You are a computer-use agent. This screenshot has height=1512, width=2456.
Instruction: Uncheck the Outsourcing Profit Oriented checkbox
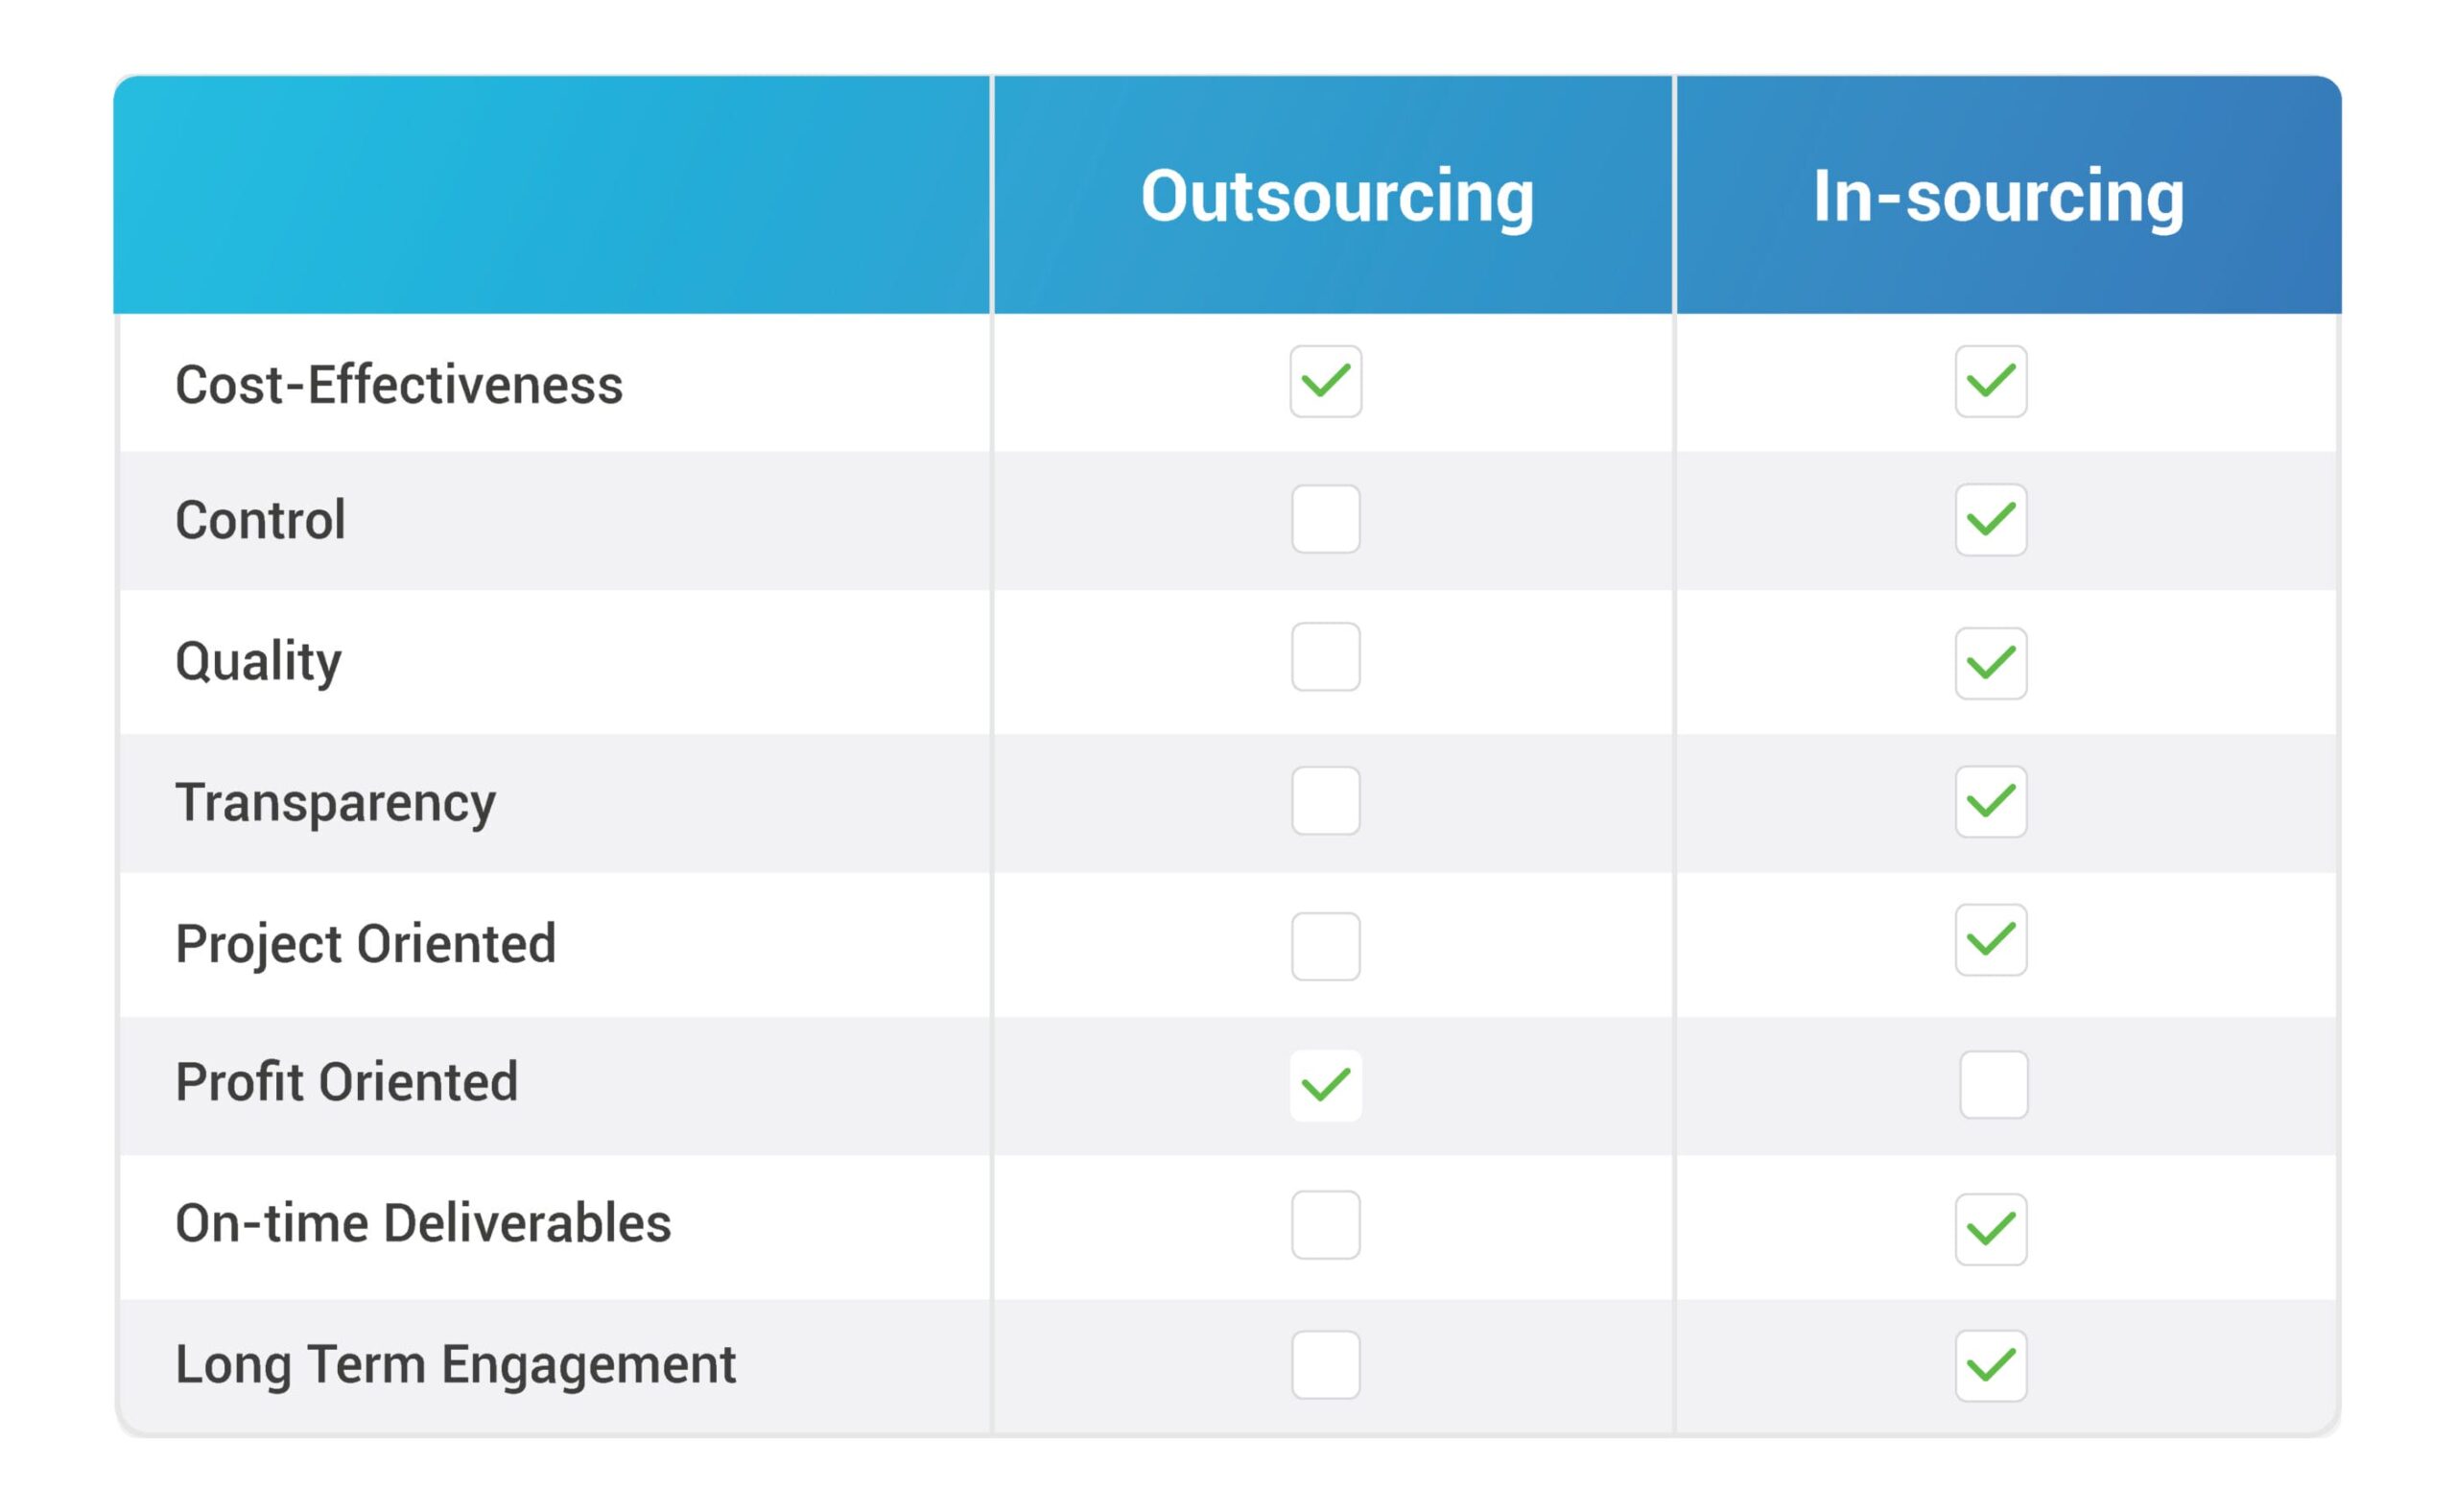[x=1325, y=1085]
